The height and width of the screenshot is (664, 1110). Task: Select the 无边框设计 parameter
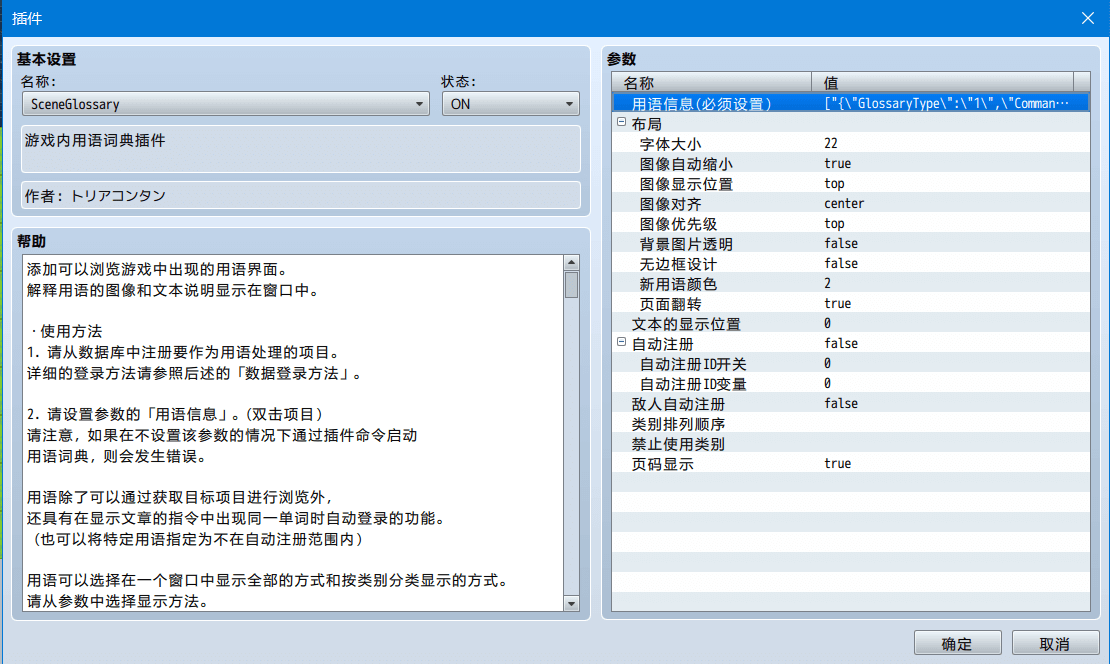850,263
